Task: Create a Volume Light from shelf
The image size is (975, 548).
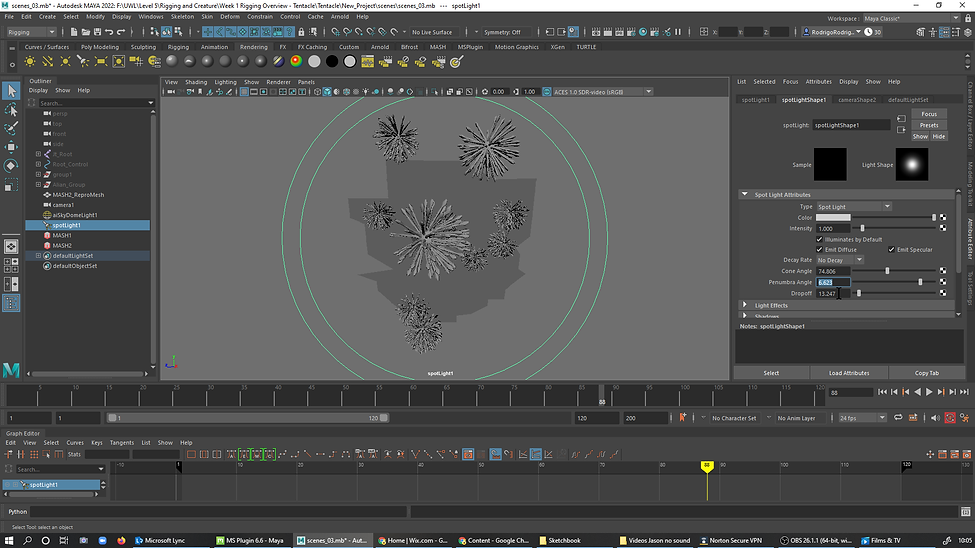Action: tap(118, 62)
